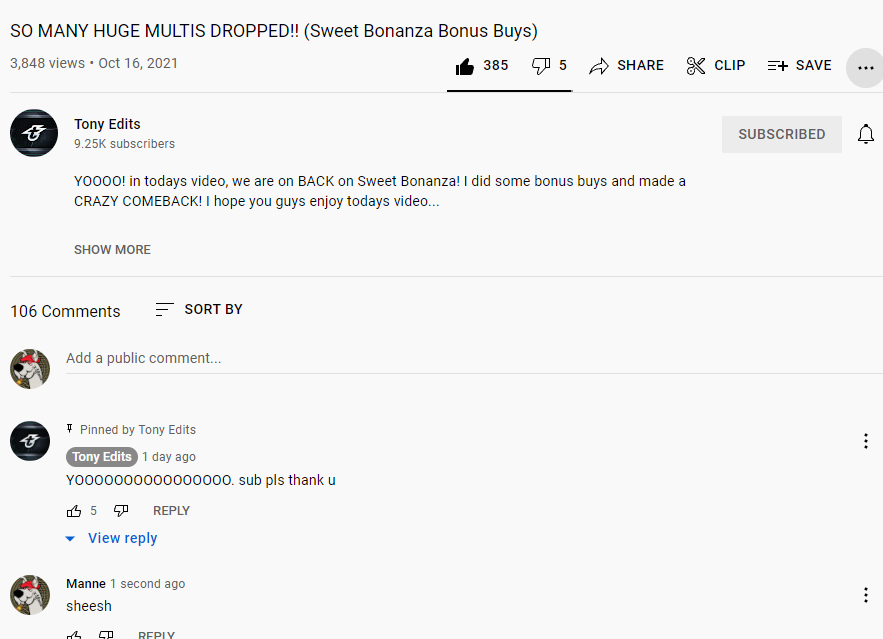883x639 pixels.
Task: Click the 'sheesh' comment text
Action: pos(89,606)
